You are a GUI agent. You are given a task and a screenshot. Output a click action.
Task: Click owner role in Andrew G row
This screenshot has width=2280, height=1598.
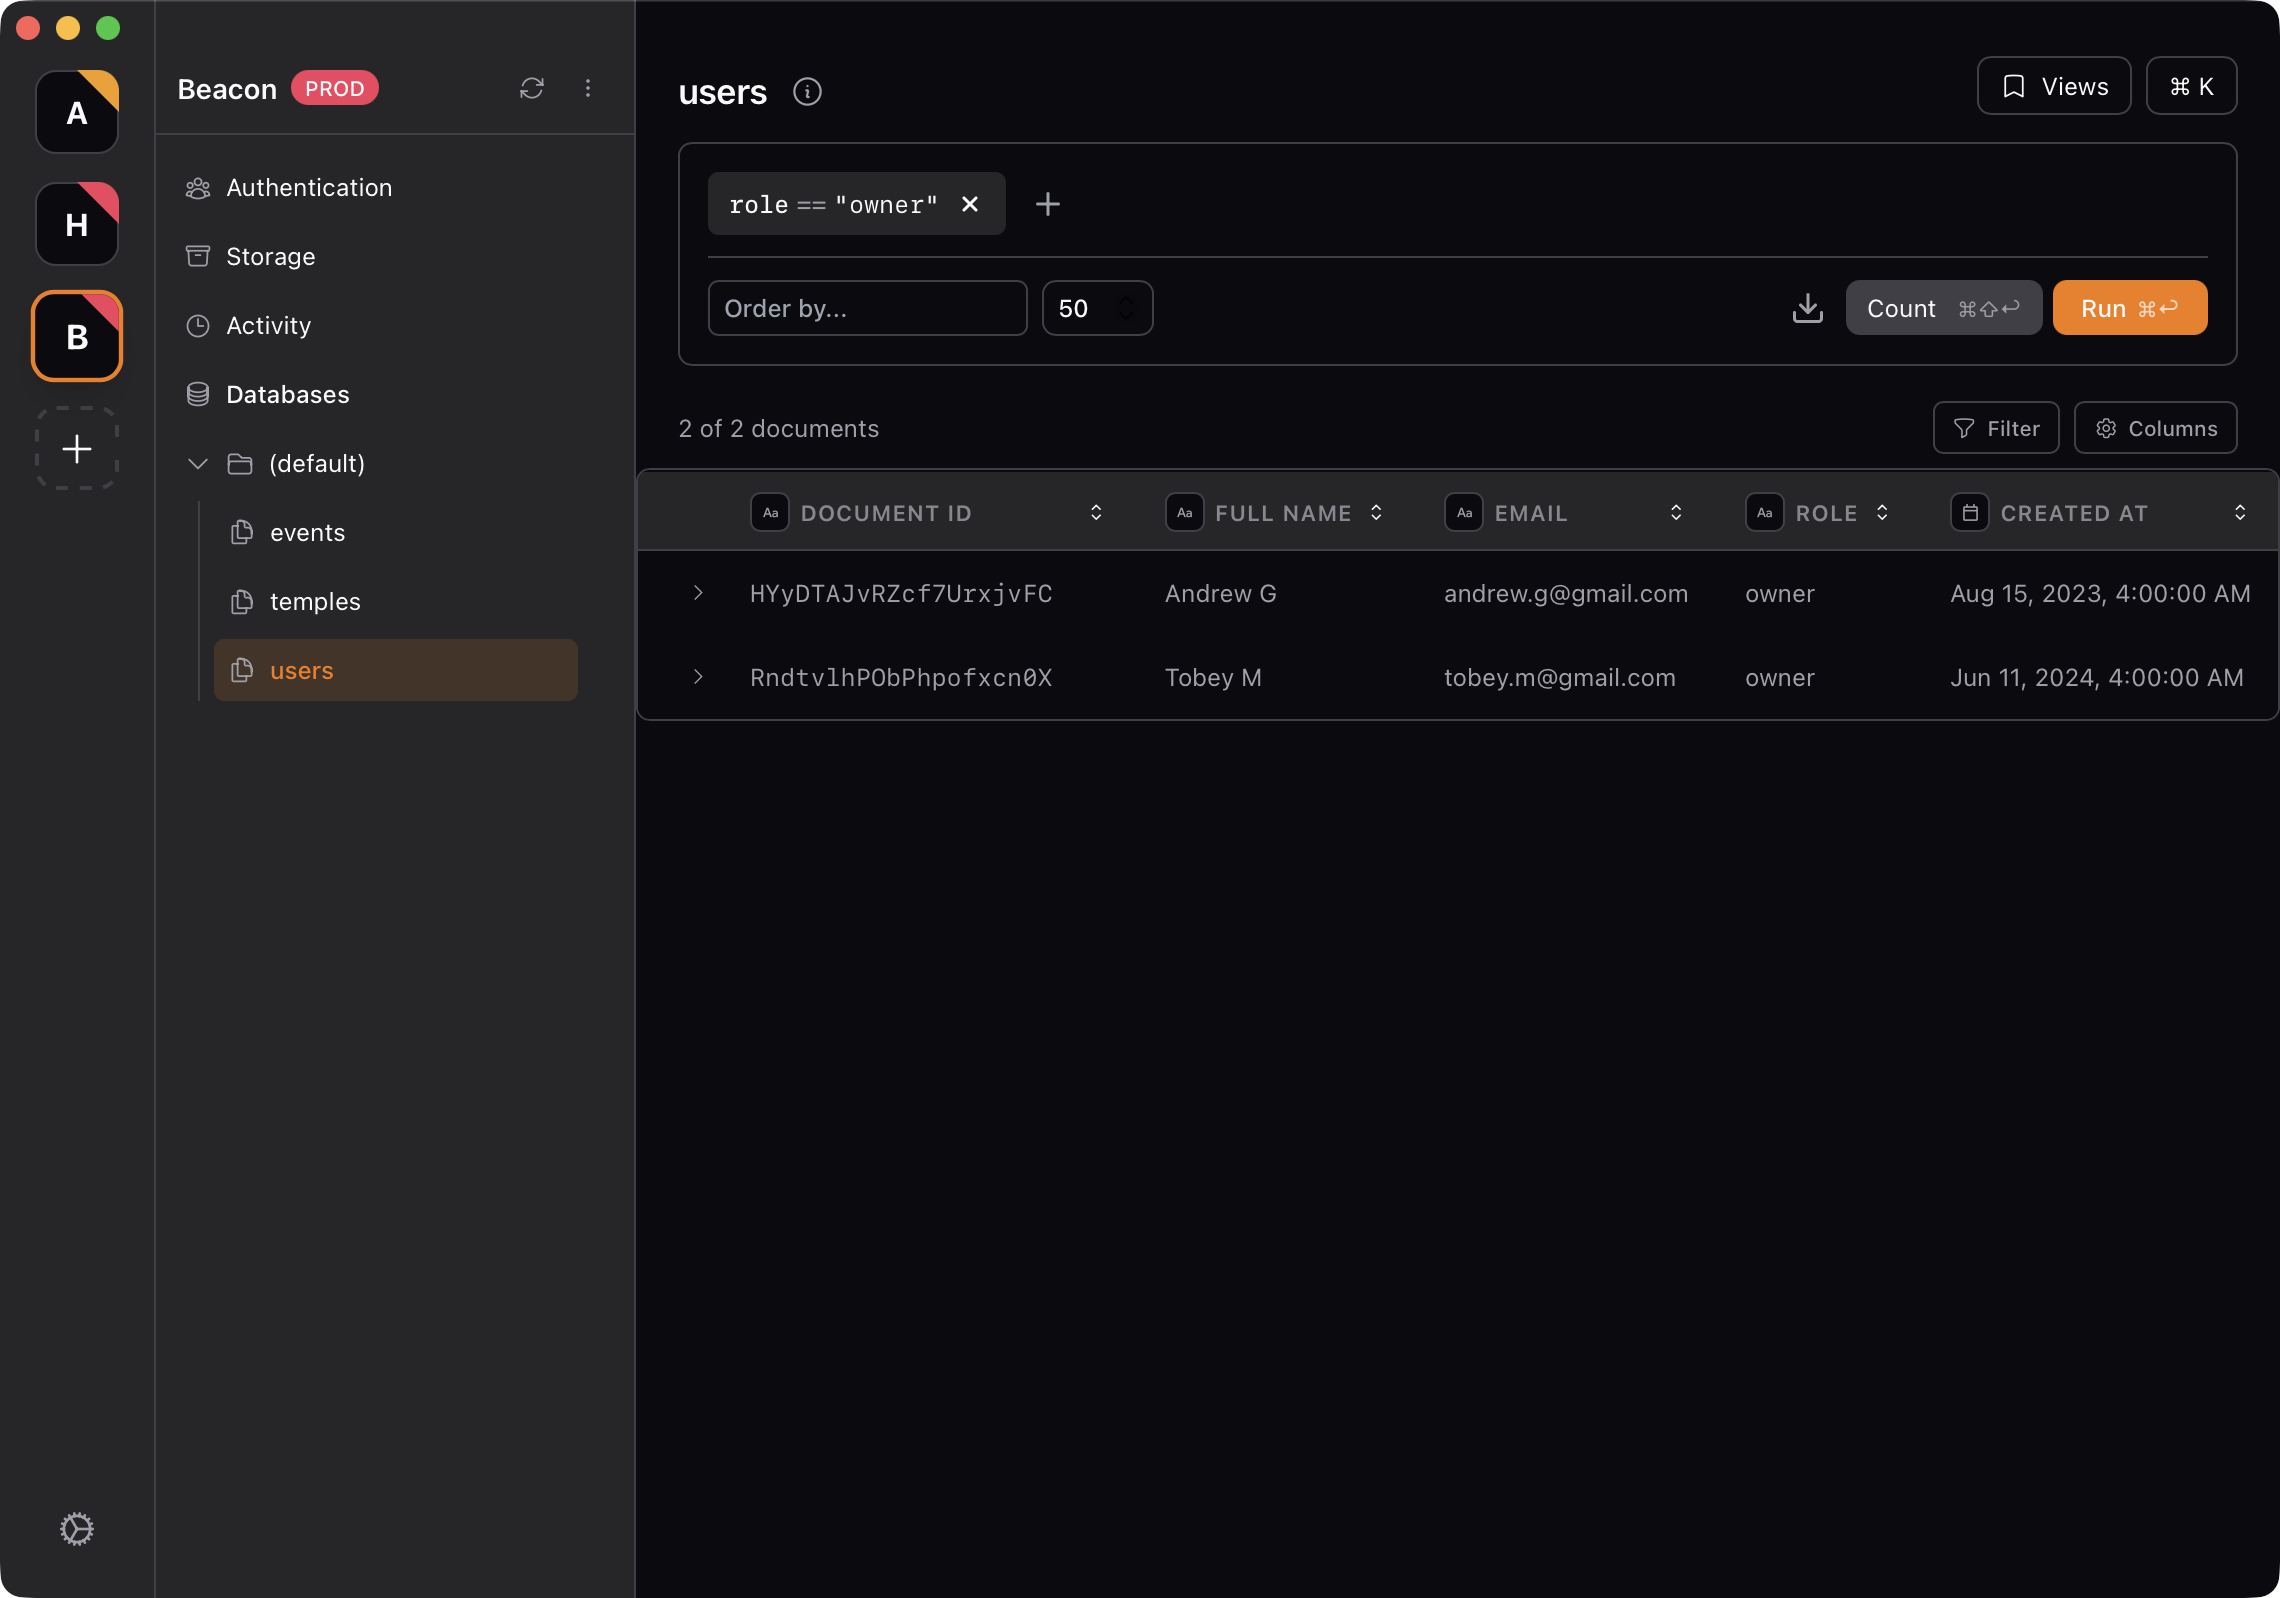(x=1779, y=594)
